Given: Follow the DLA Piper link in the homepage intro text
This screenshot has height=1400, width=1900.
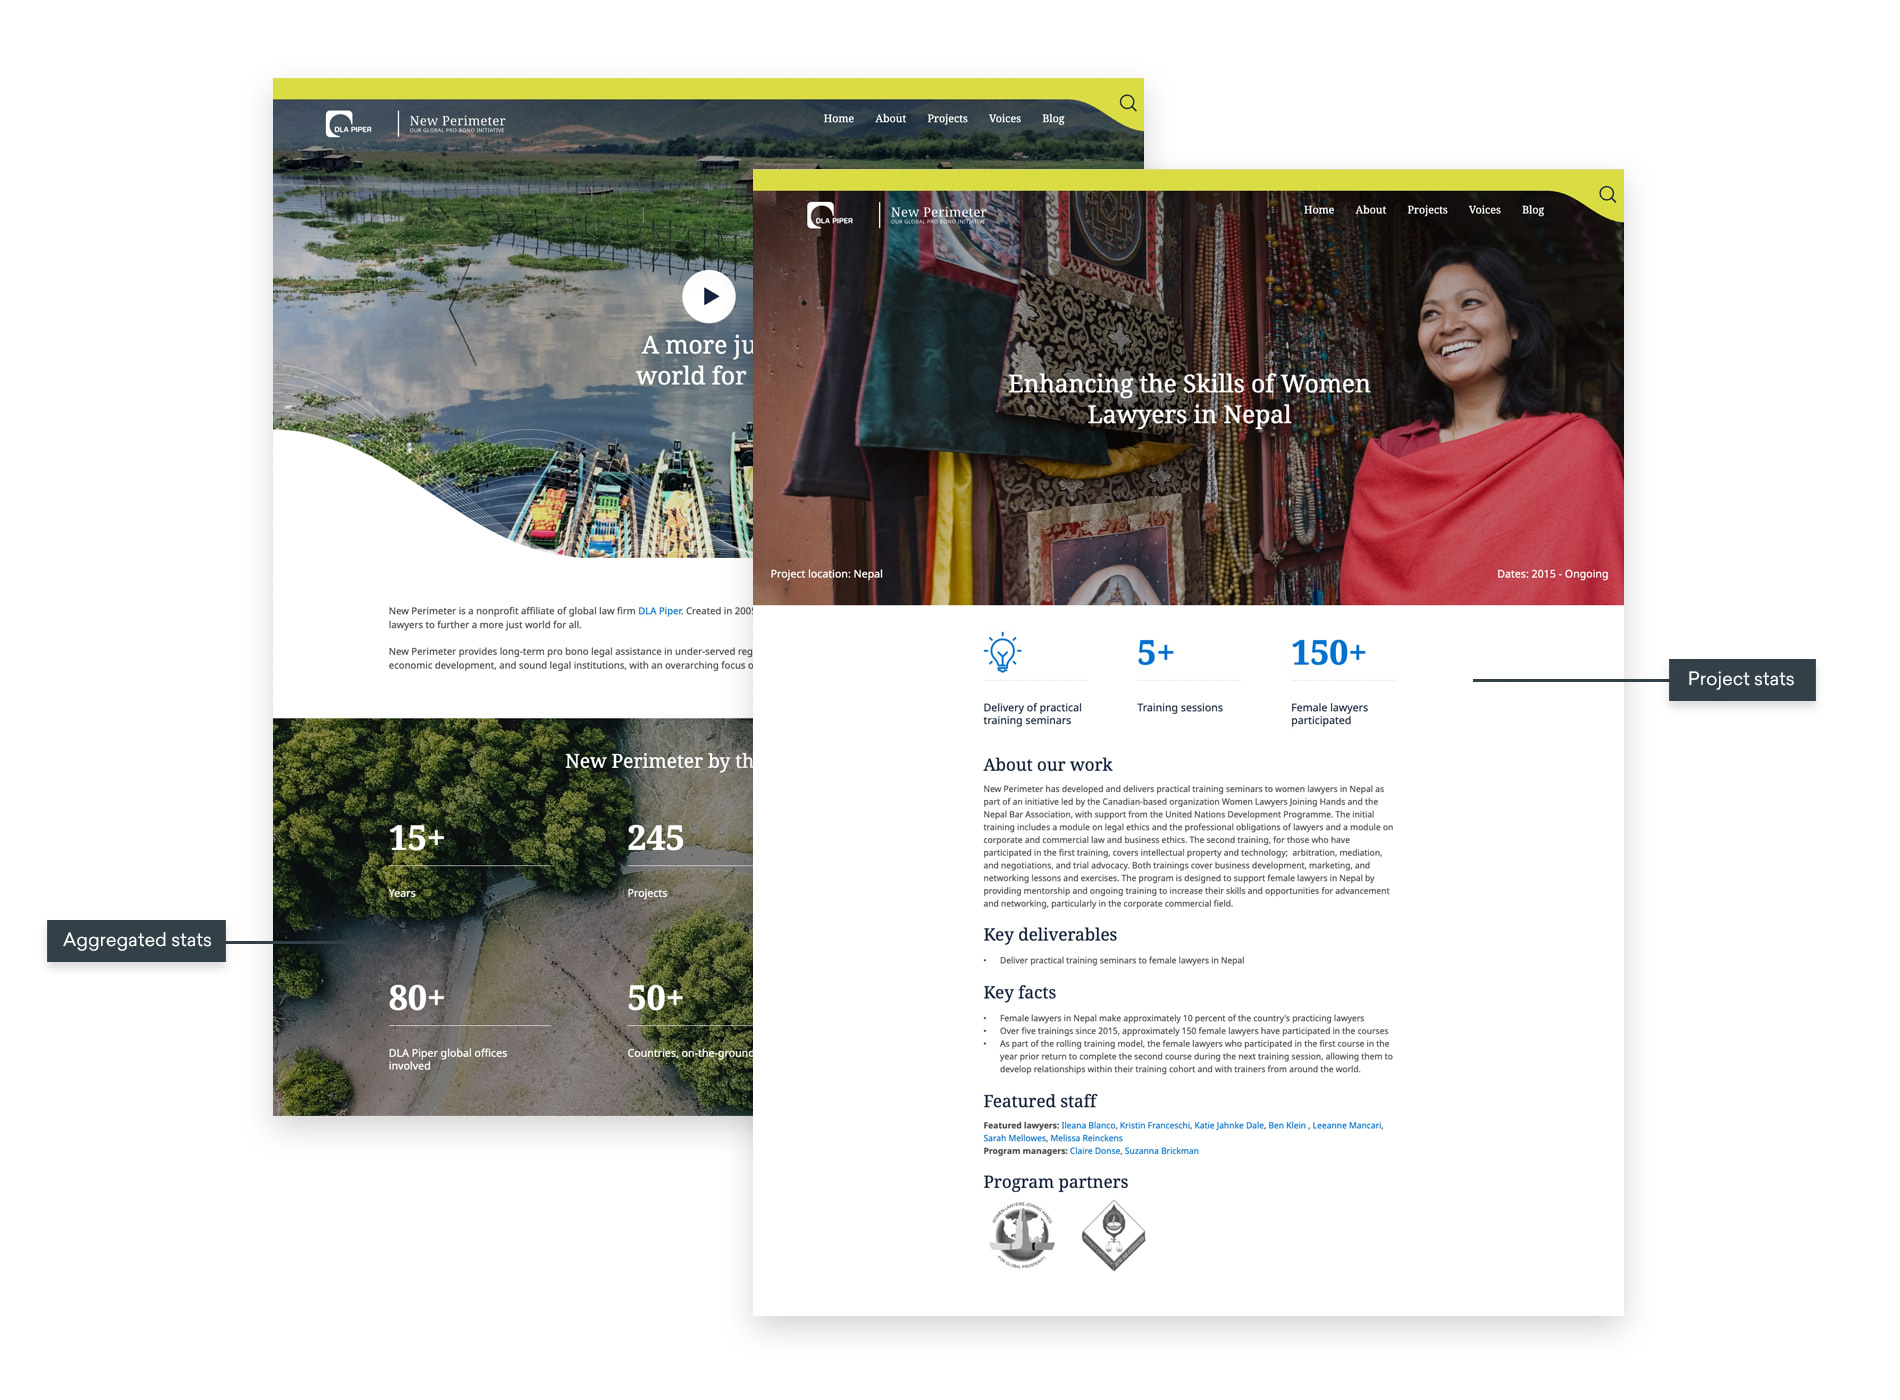Looking at the screenshot, I should click(x=660, y=611).
